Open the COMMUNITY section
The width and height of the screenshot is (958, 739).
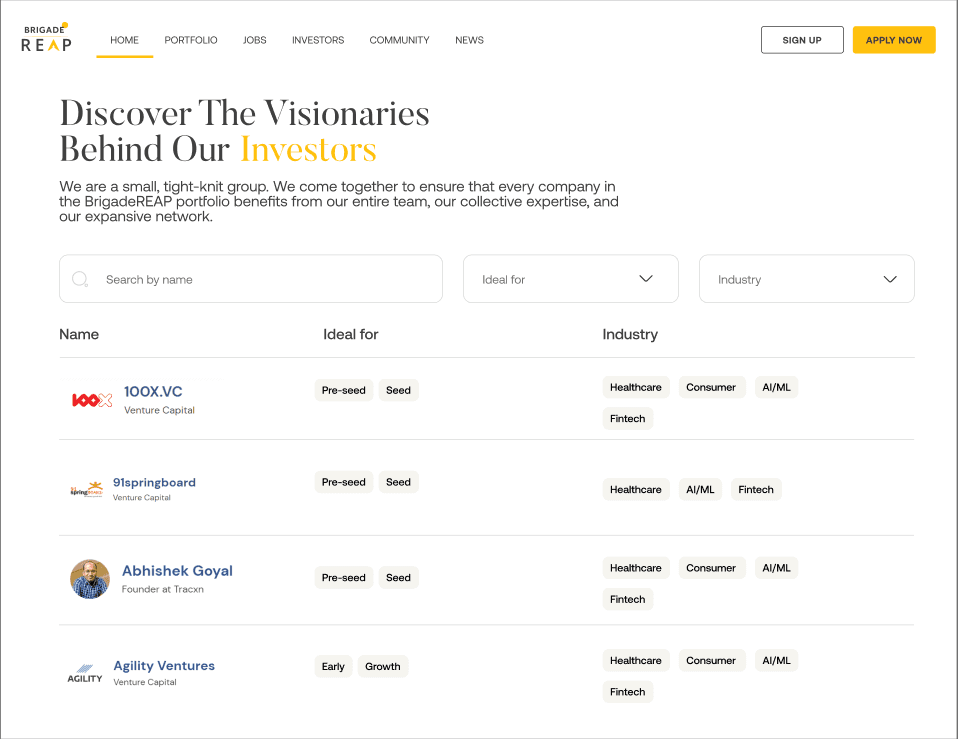point(400,40)
